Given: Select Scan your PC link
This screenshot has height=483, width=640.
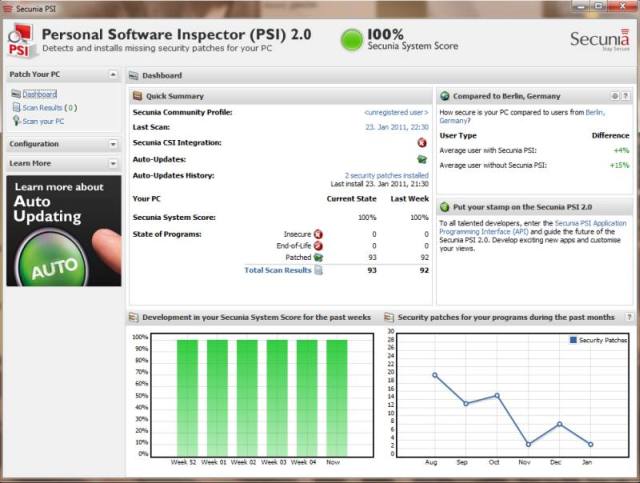Looking at the screenshot, I should pos(43,121).
